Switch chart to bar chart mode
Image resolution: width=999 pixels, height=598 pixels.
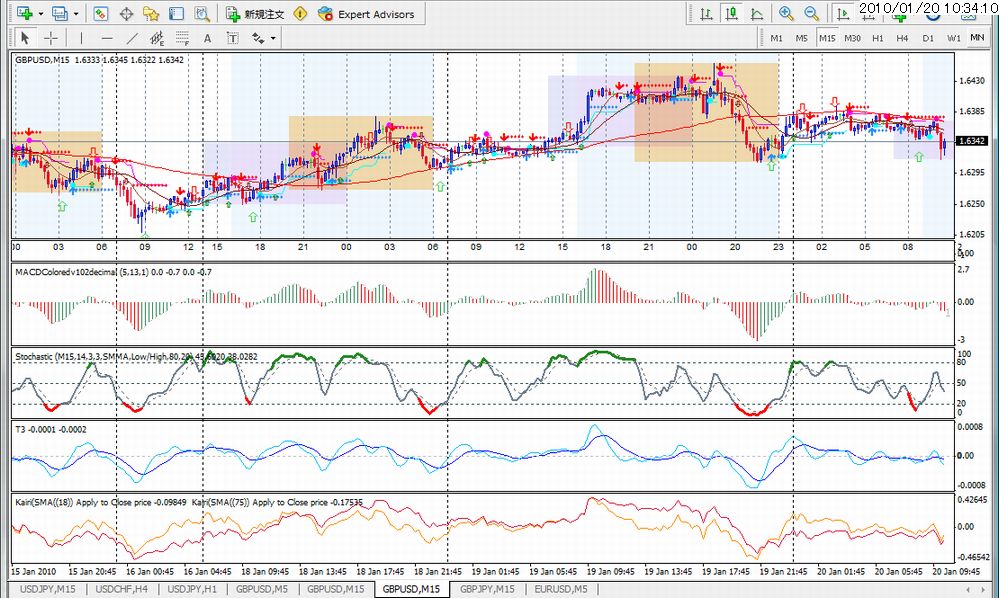[x=706, y=13]
